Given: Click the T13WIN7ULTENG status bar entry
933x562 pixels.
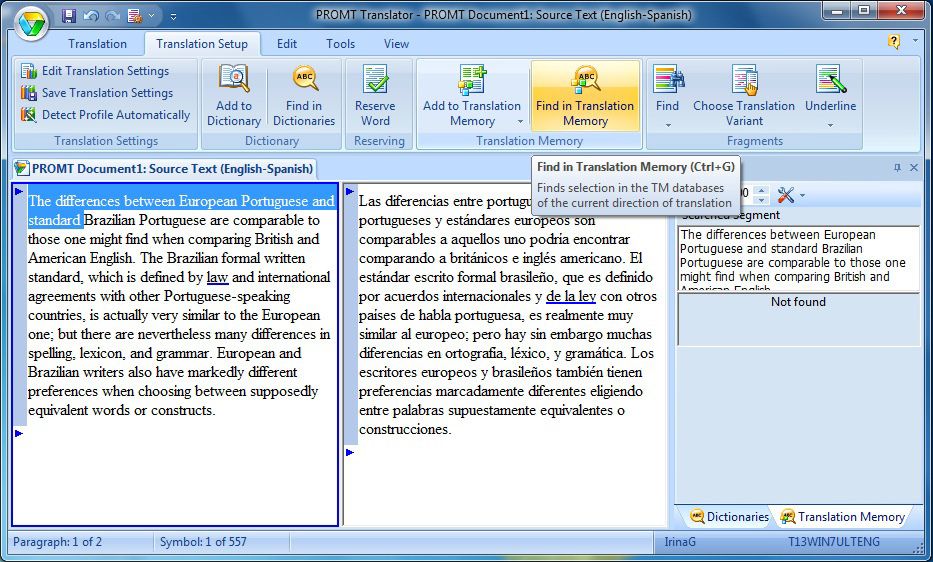Looking at the screenshot, I should pyautogui.click(x=834, y=542).
